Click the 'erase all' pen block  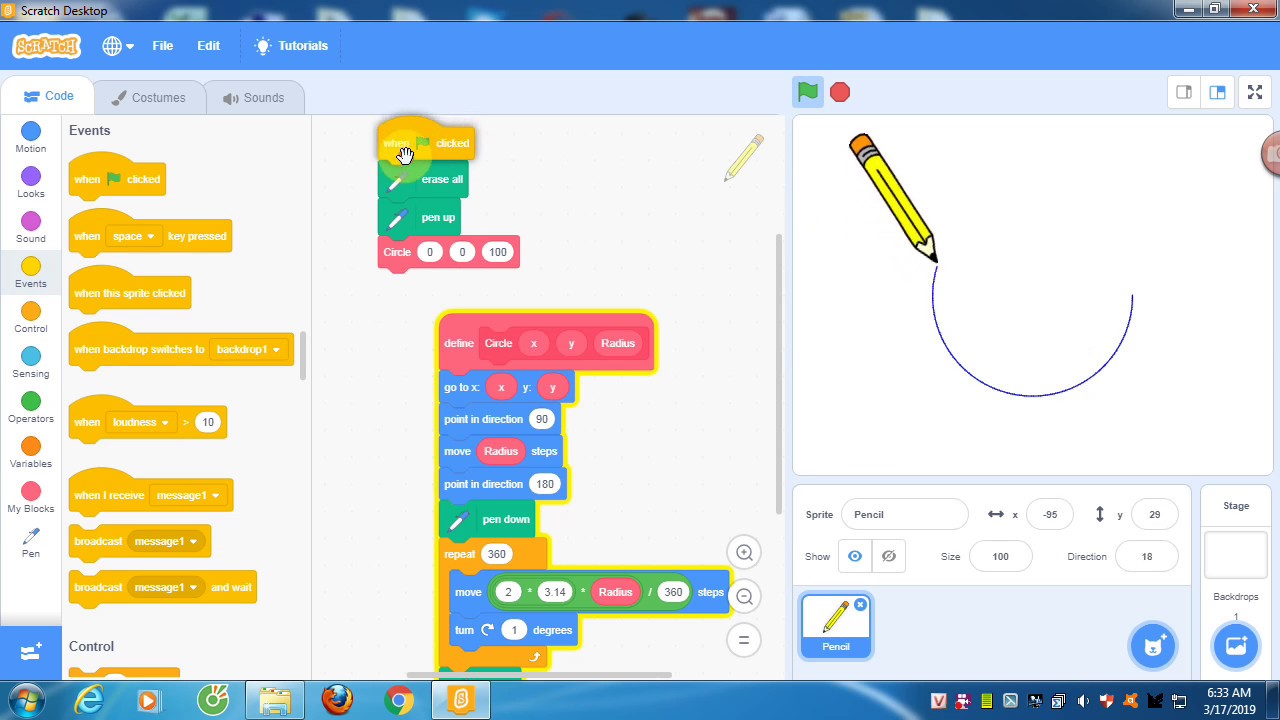point(422,179)
